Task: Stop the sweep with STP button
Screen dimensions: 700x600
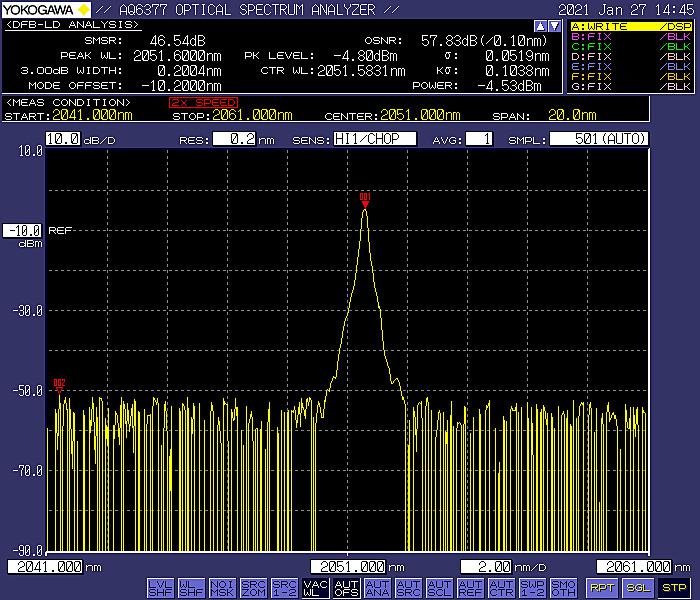Action: 674,587
